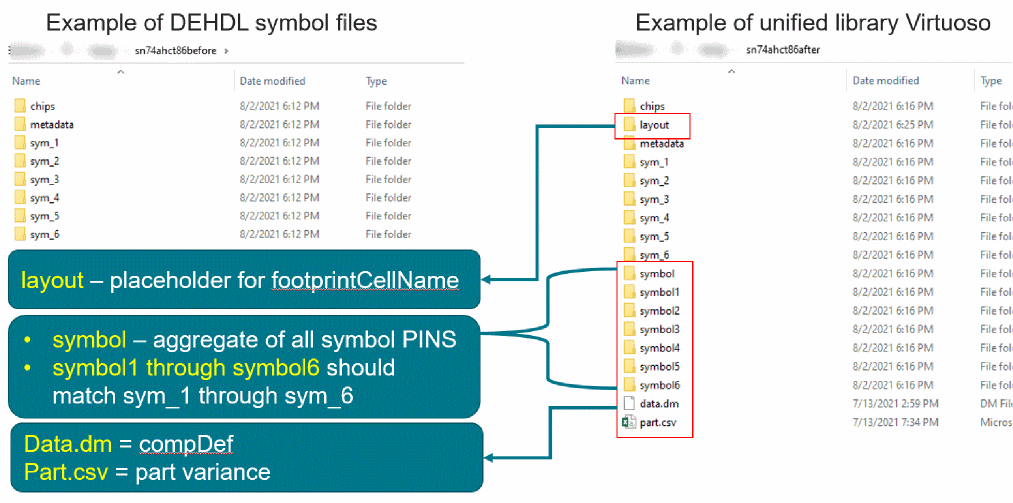Screen dimensions: 1013x503
Task: Select the part.csv Excel file icon
Action: [629, 423]
